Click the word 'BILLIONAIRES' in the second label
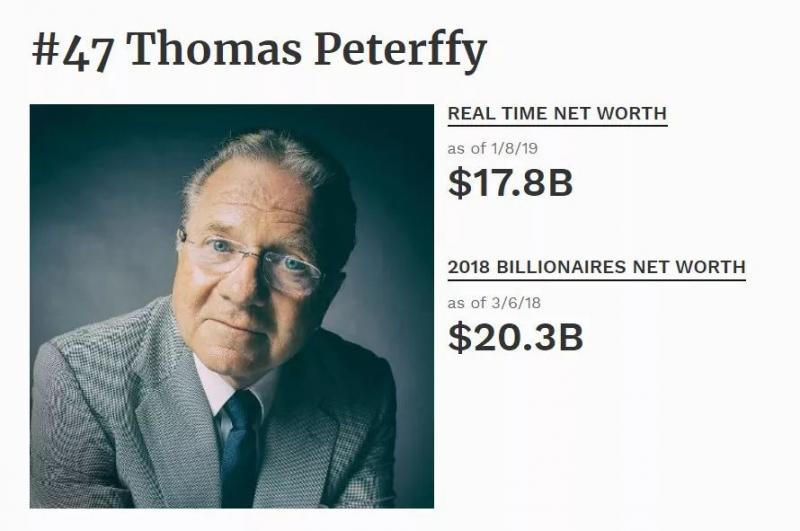This screenshot has height=531, width=800. tap(574, 267)
